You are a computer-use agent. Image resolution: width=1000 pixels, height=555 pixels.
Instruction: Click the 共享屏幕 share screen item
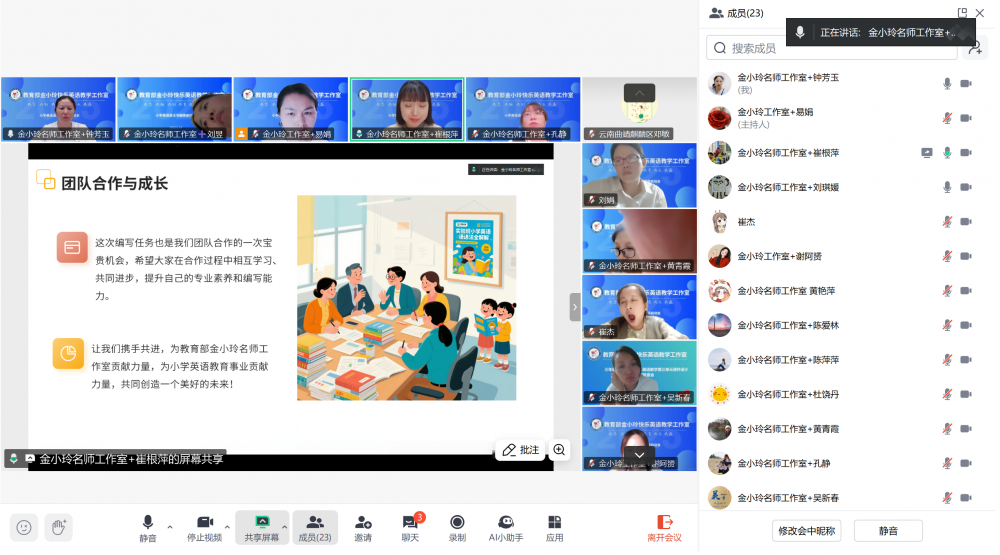(x=262, y=527)
